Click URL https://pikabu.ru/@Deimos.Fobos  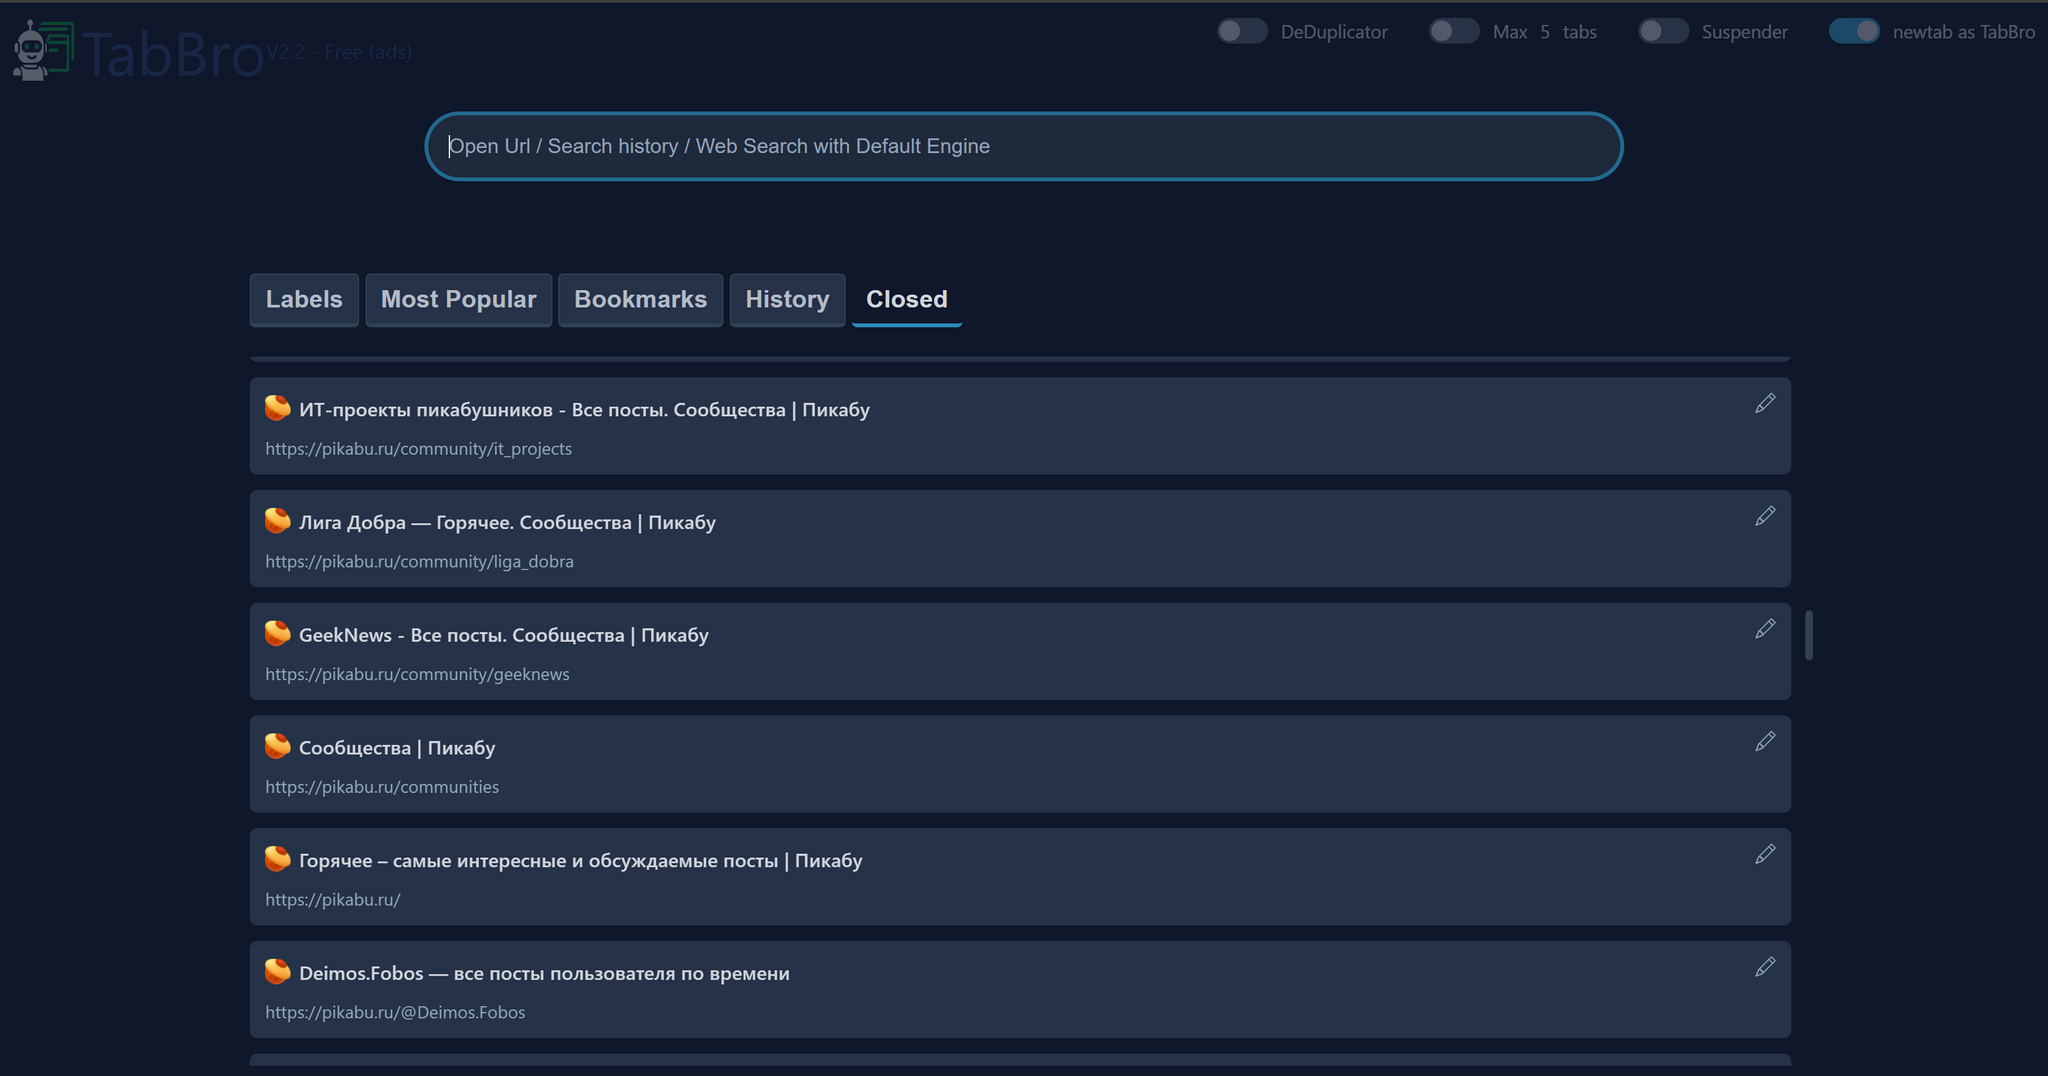[x=395, y=1013]
